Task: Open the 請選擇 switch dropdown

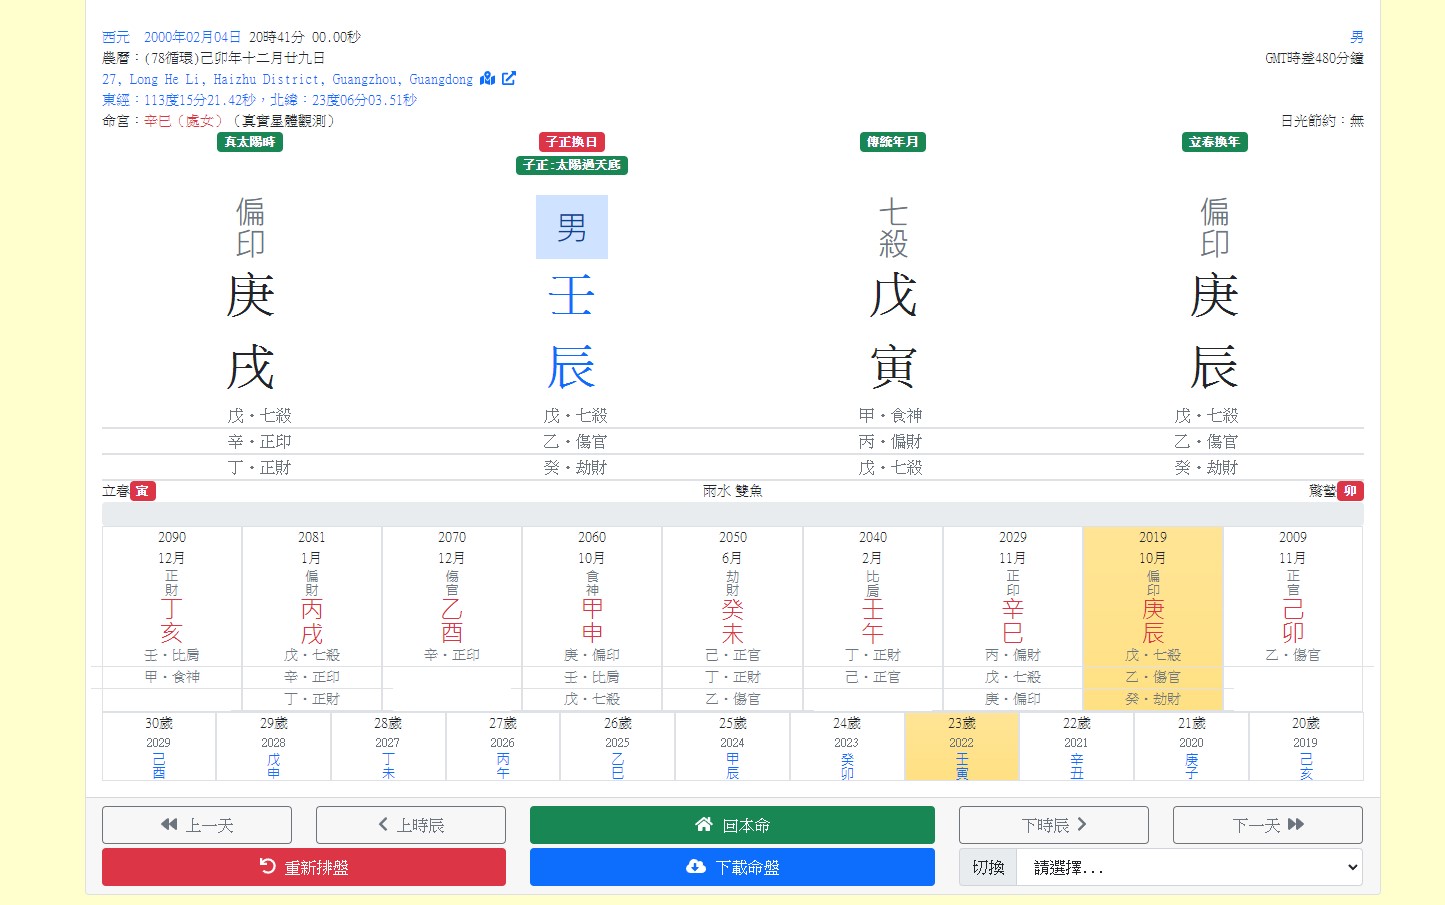Action: (x=1189, y=867)
